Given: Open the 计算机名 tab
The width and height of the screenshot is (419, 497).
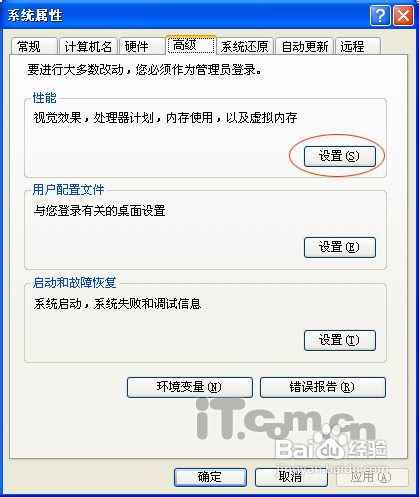Looking at the screenshot, I should point(88,46).
